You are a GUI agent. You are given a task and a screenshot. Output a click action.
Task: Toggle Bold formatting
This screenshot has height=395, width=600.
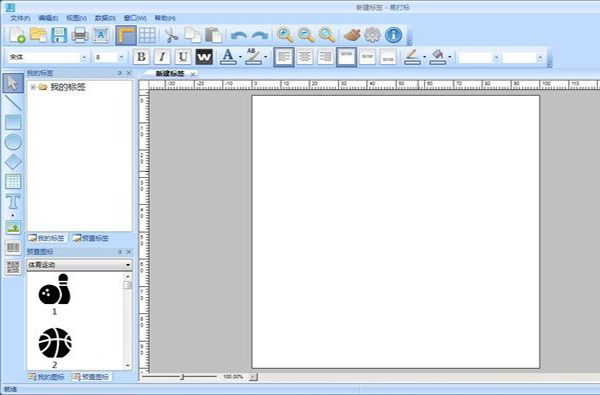141,57
